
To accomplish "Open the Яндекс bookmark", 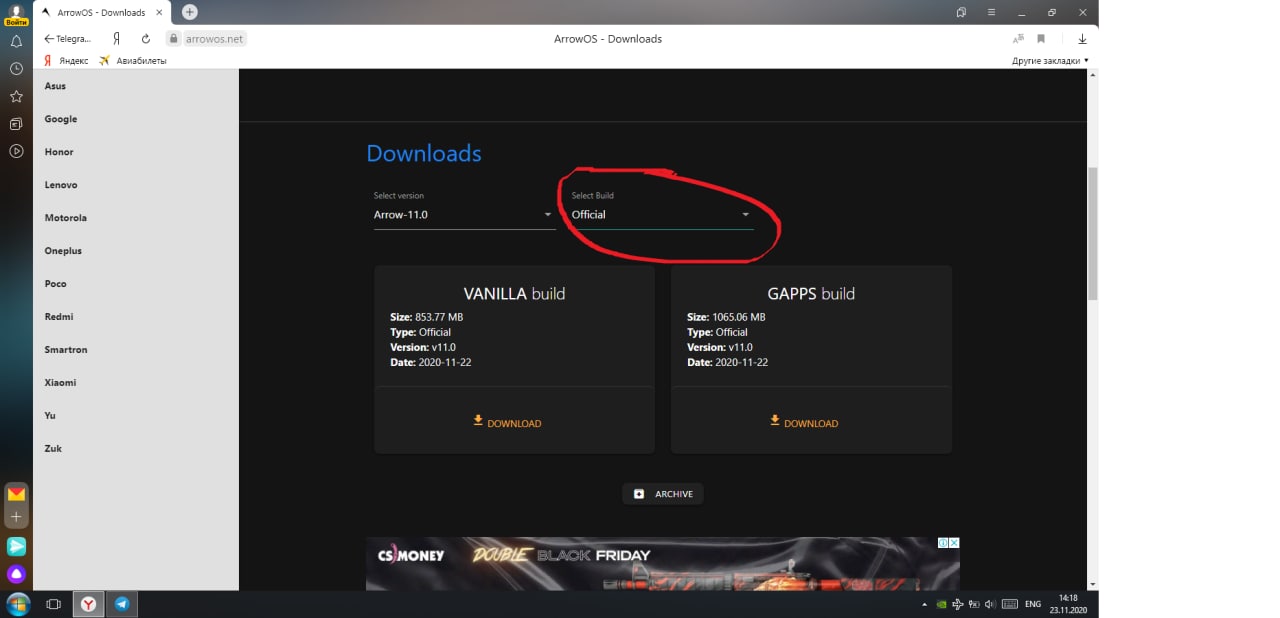I will tap(66, 61).
